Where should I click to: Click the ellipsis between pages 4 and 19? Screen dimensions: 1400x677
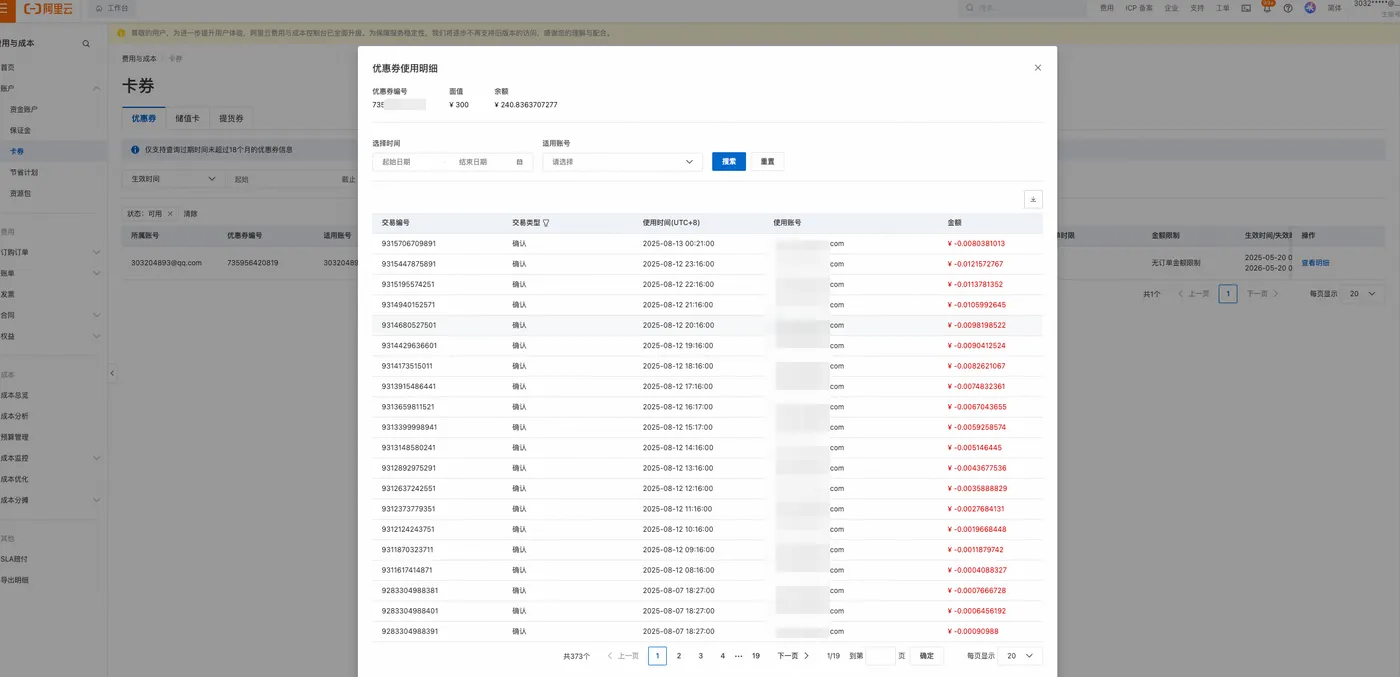pyautogui.click(x=739, y=656)
